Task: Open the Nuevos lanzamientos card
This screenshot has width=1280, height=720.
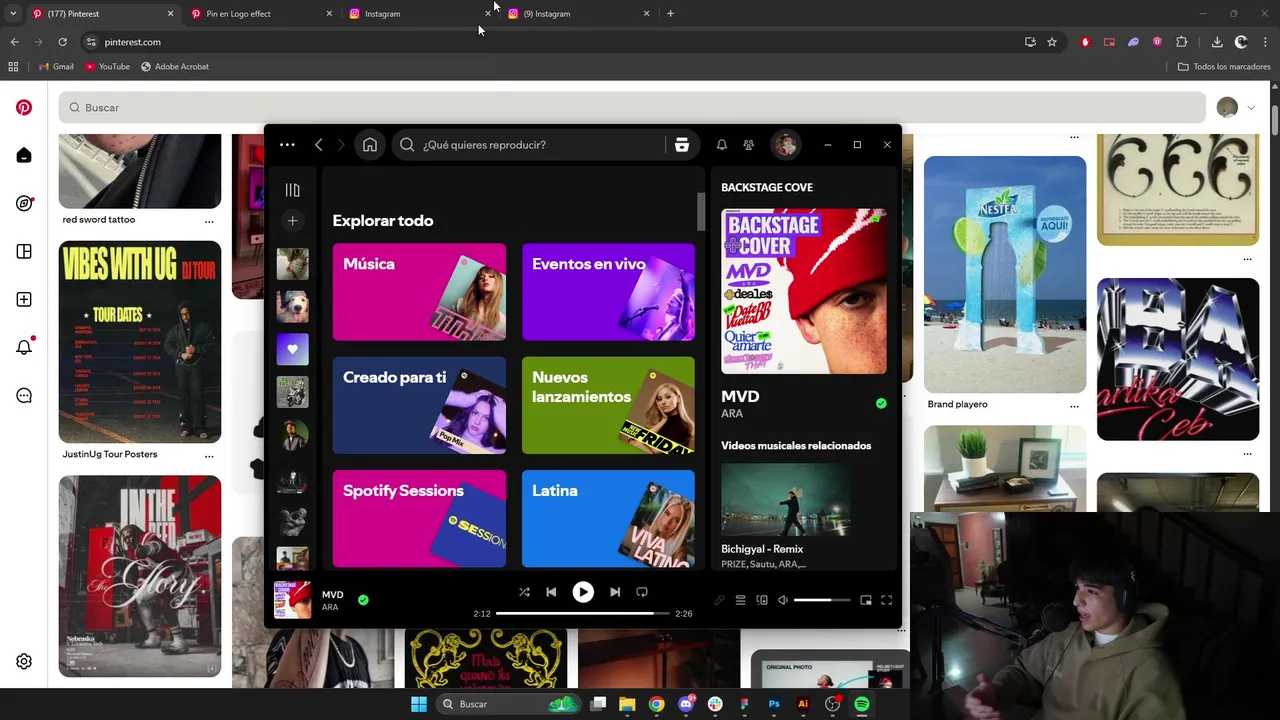Action: (608, 405)
